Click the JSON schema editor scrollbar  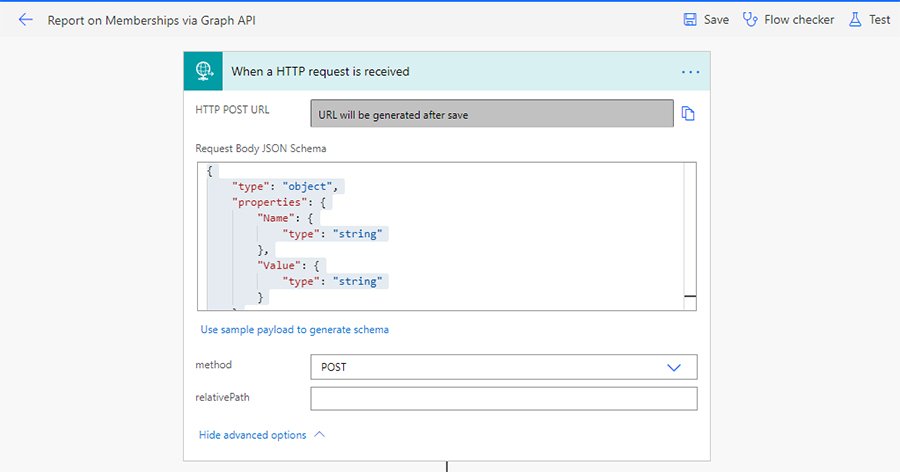click(690, 236)
